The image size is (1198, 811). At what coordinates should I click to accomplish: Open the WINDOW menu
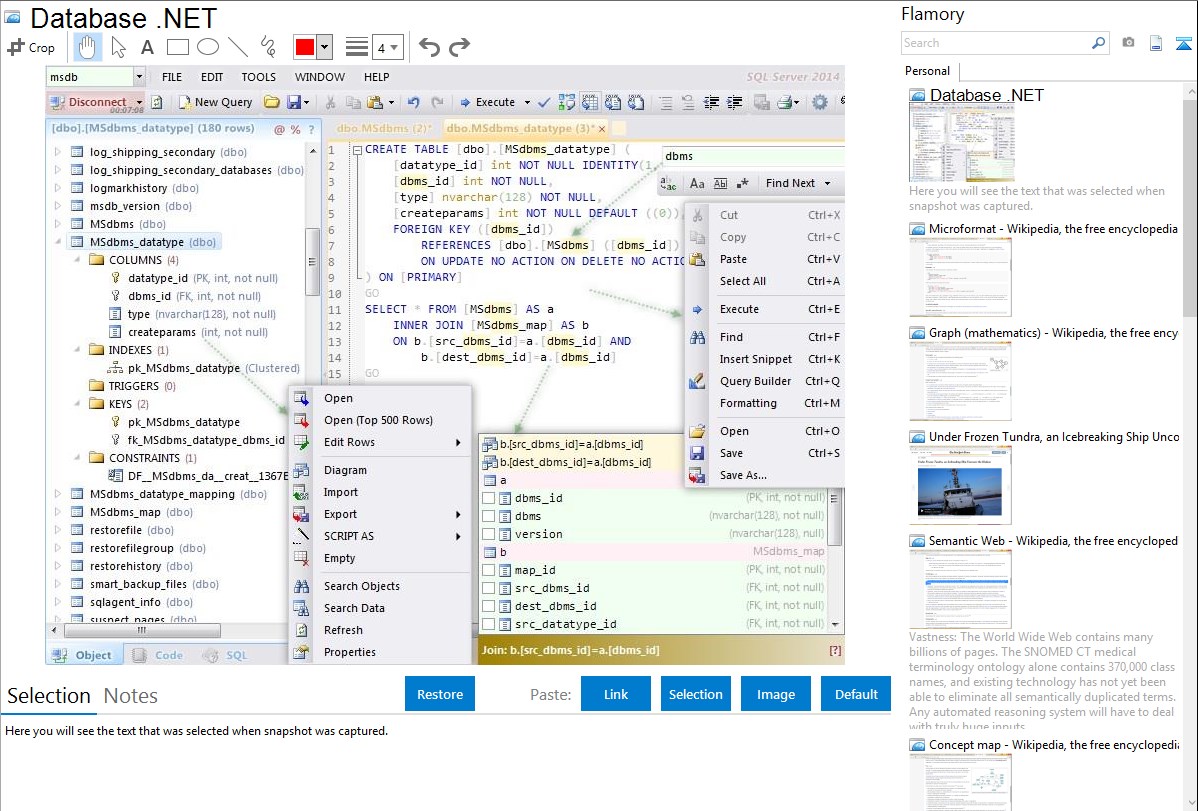(319, 77)
